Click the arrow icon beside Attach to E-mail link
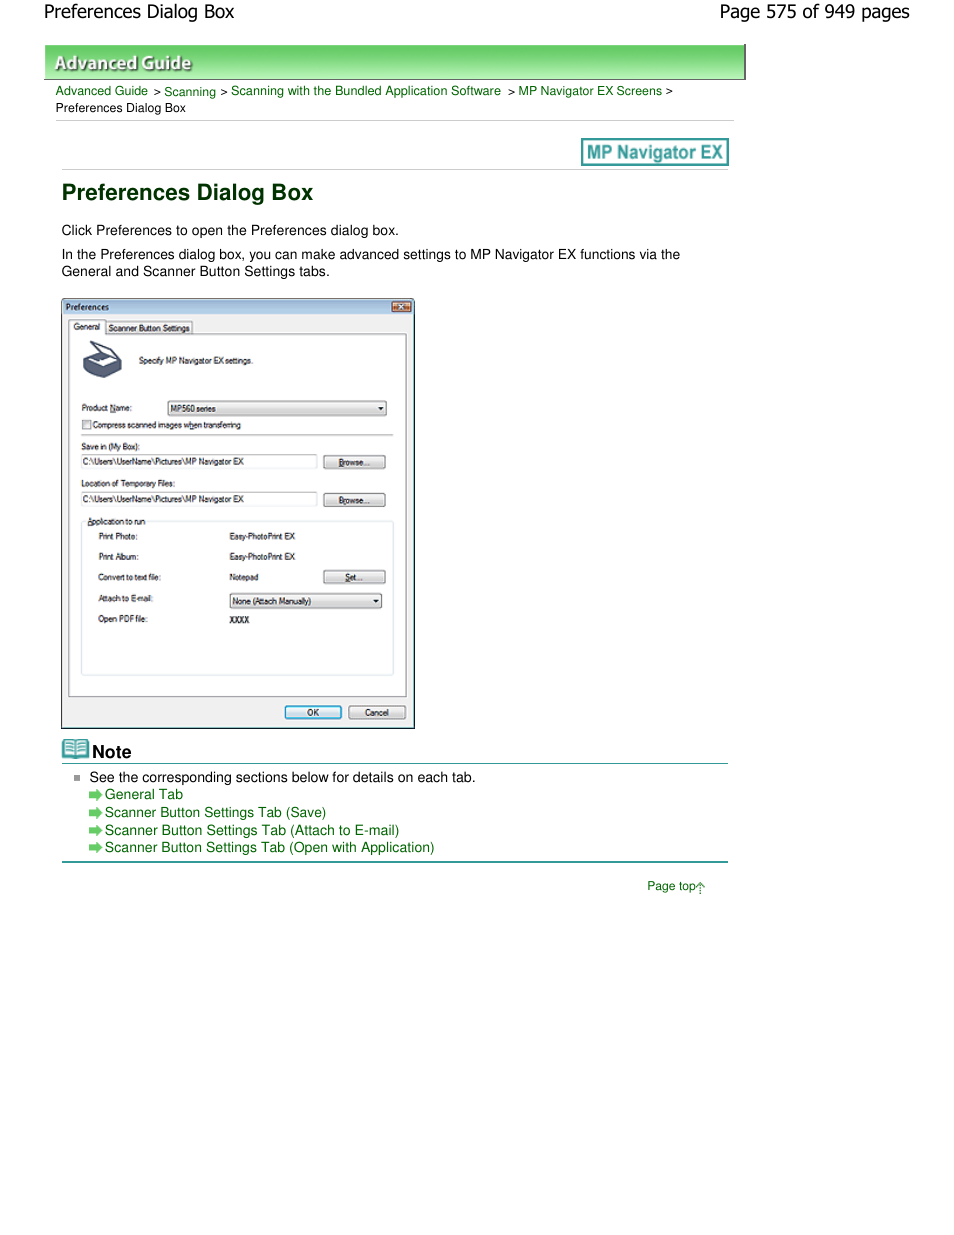This screenshot has height=1235, width=954. (96, 831)
